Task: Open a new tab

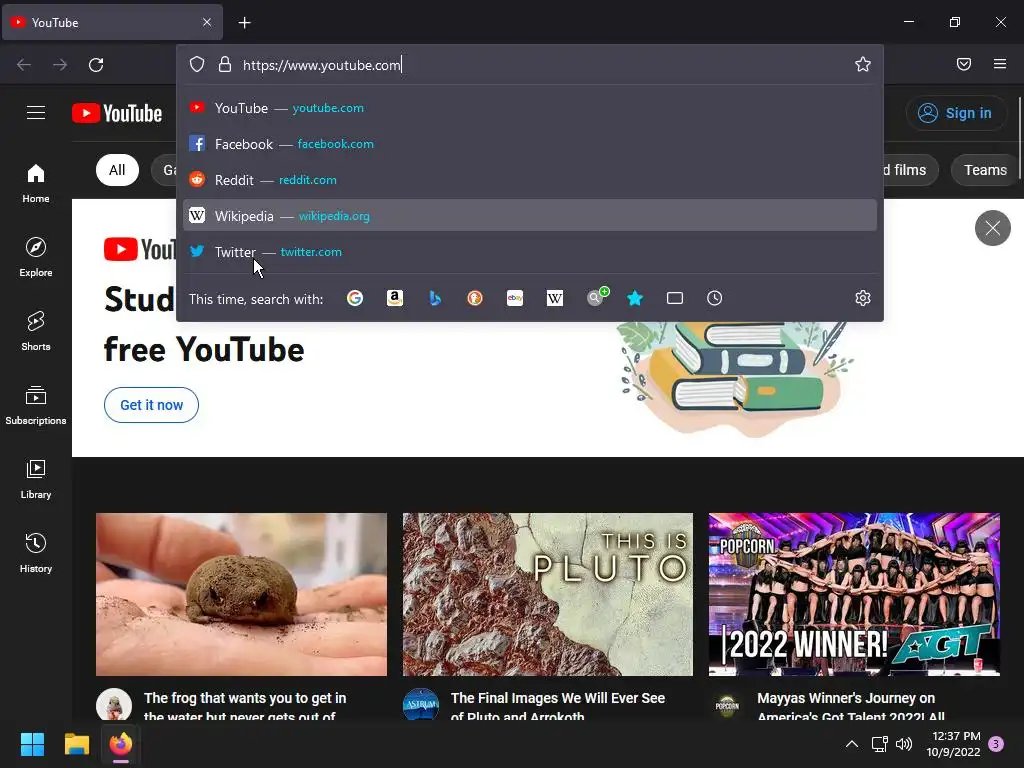Action: click(244, 23)
